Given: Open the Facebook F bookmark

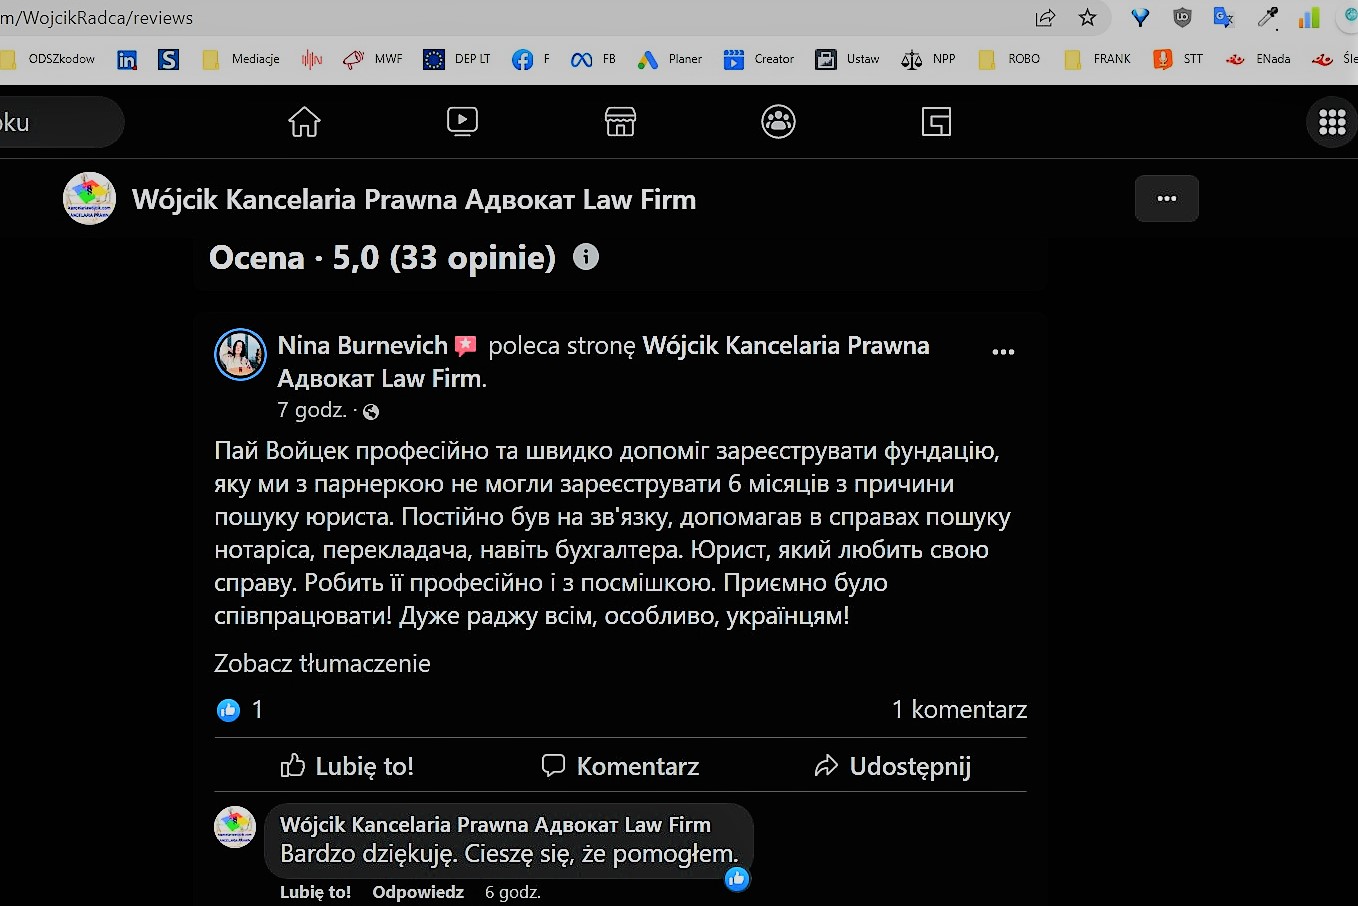Looking at the screenshot, I should pyautogui.click(x=531, y=59).
